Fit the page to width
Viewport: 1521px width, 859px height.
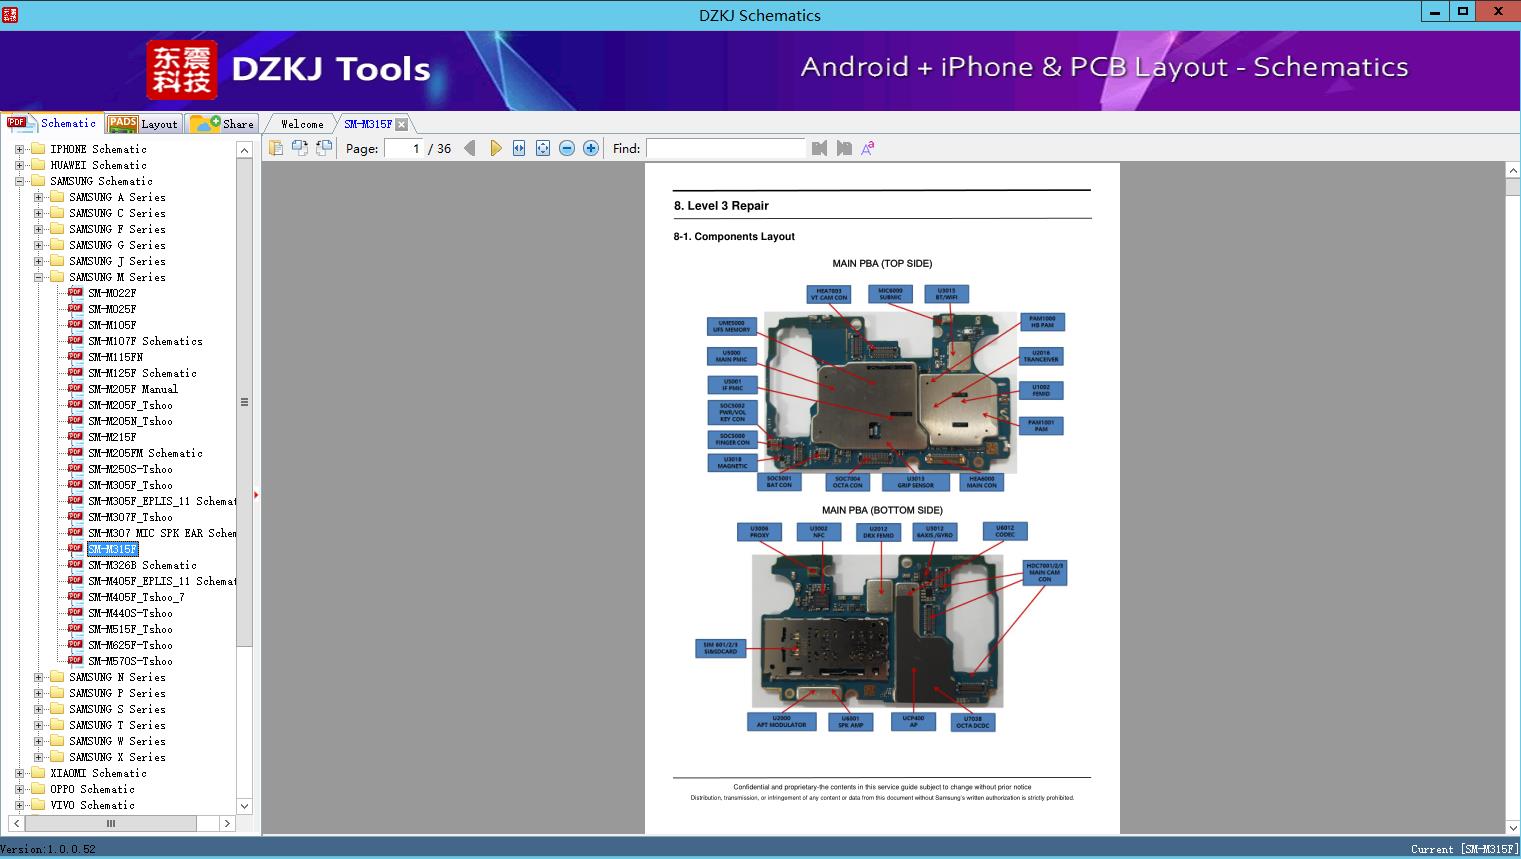coord(519,148)
